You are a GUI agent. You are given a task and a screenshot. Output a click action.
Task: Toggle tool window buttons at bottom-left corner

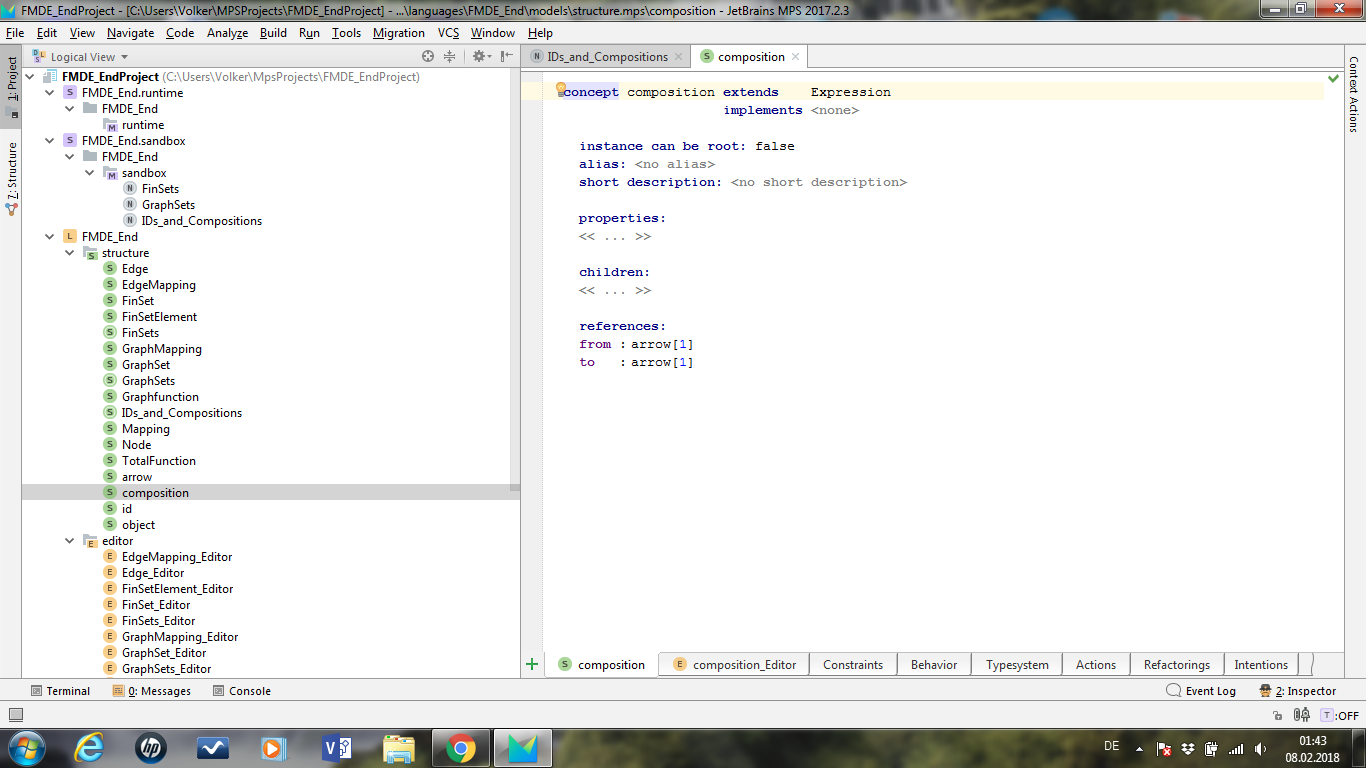coord(15,714)
